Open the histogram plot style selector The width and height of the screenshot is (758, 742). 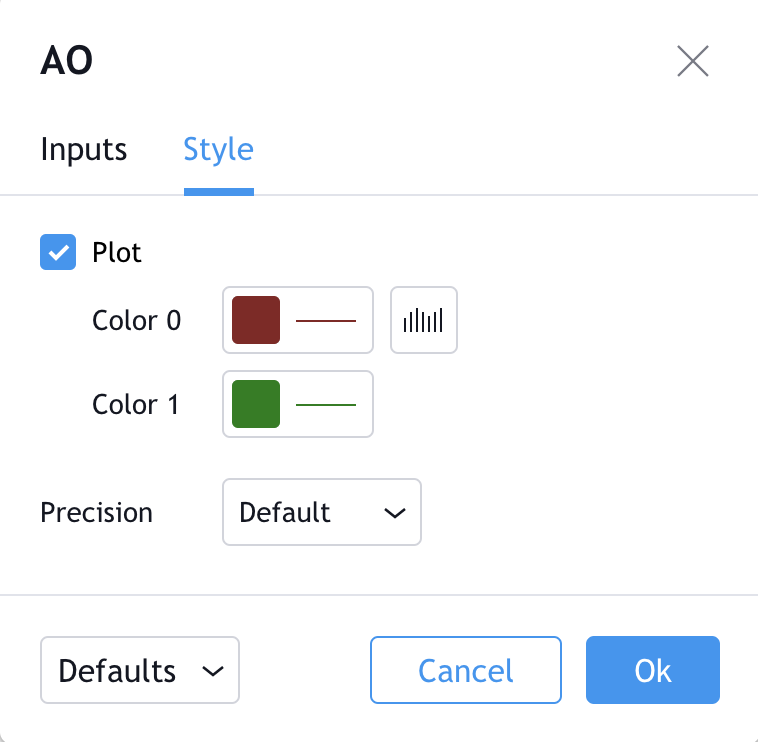[x=423, y=320]
